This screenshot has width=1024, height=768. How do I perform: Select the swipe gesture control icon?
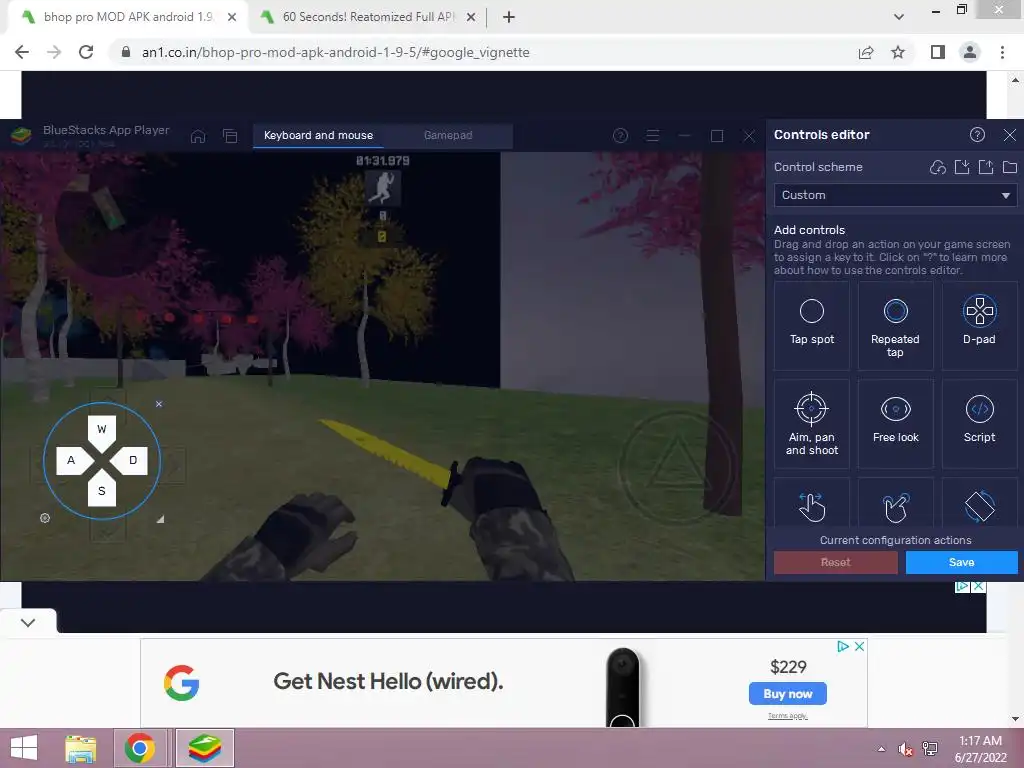coord(812,507)
